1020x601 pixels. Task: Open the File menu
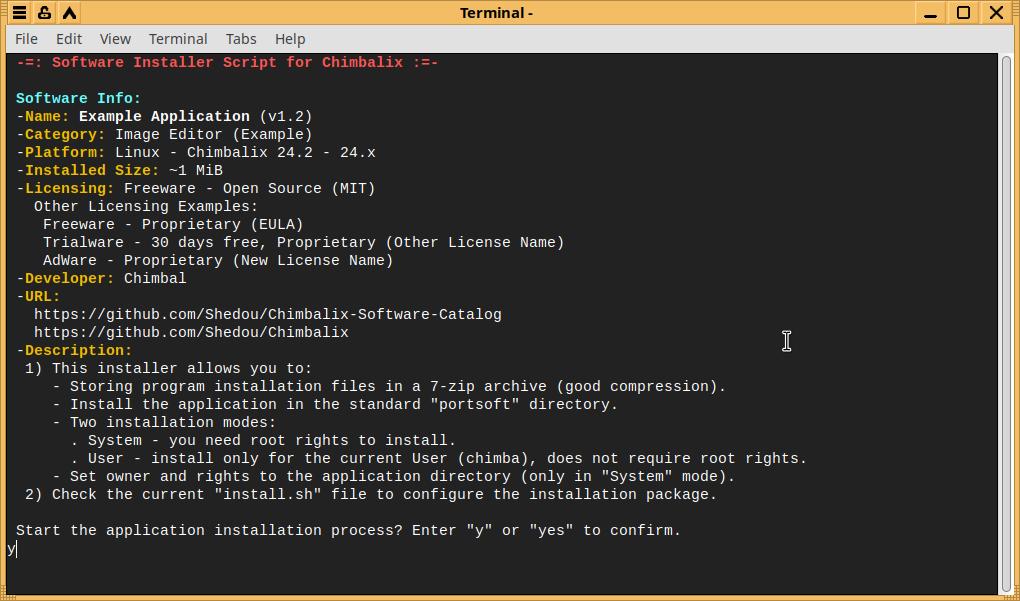(27, 39)
